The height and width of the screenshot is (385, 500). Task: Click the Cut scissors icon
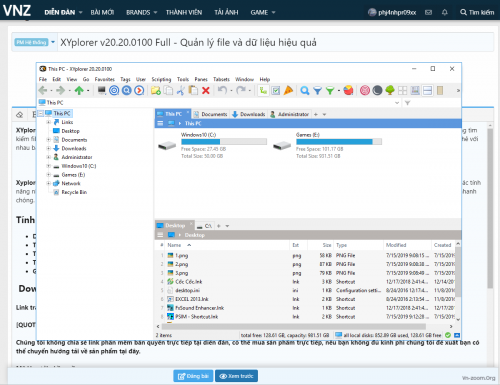click(x=181, y=90)
